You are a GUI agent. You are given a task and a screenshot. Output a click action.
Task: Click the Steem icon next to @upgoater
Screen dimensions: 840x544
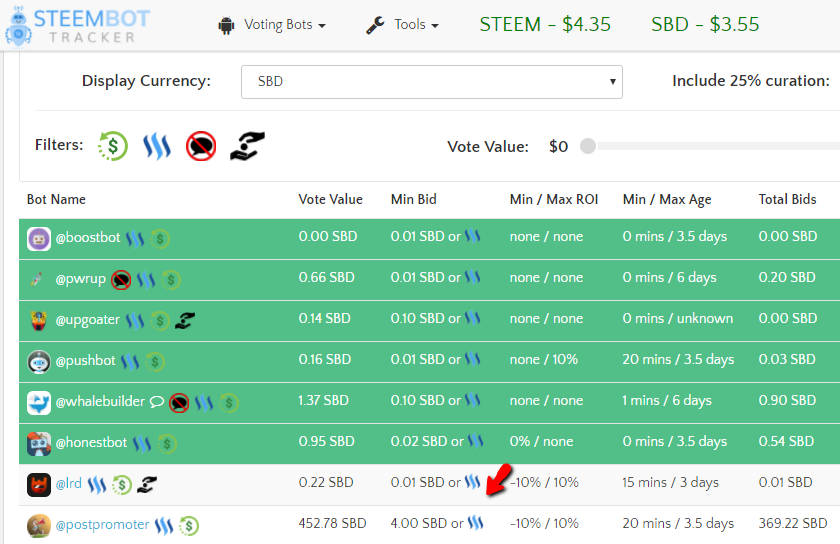(x=135, y=321)
